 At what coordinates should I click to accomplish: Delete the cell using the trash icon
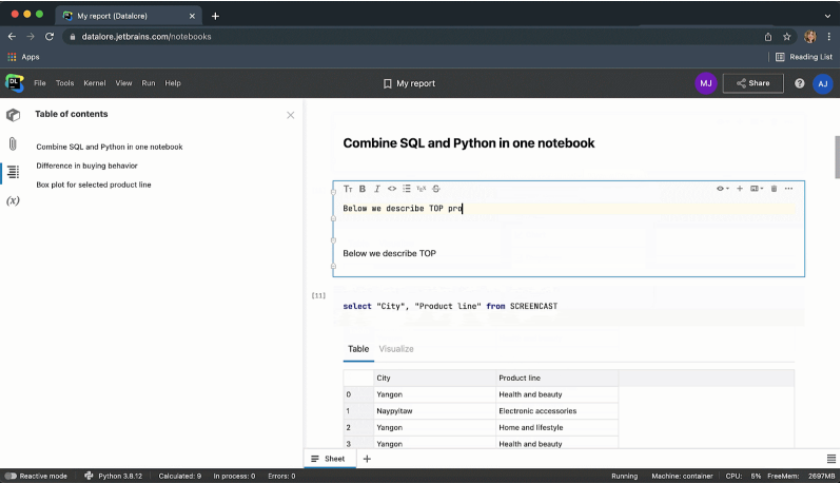[x=773, y=189]
